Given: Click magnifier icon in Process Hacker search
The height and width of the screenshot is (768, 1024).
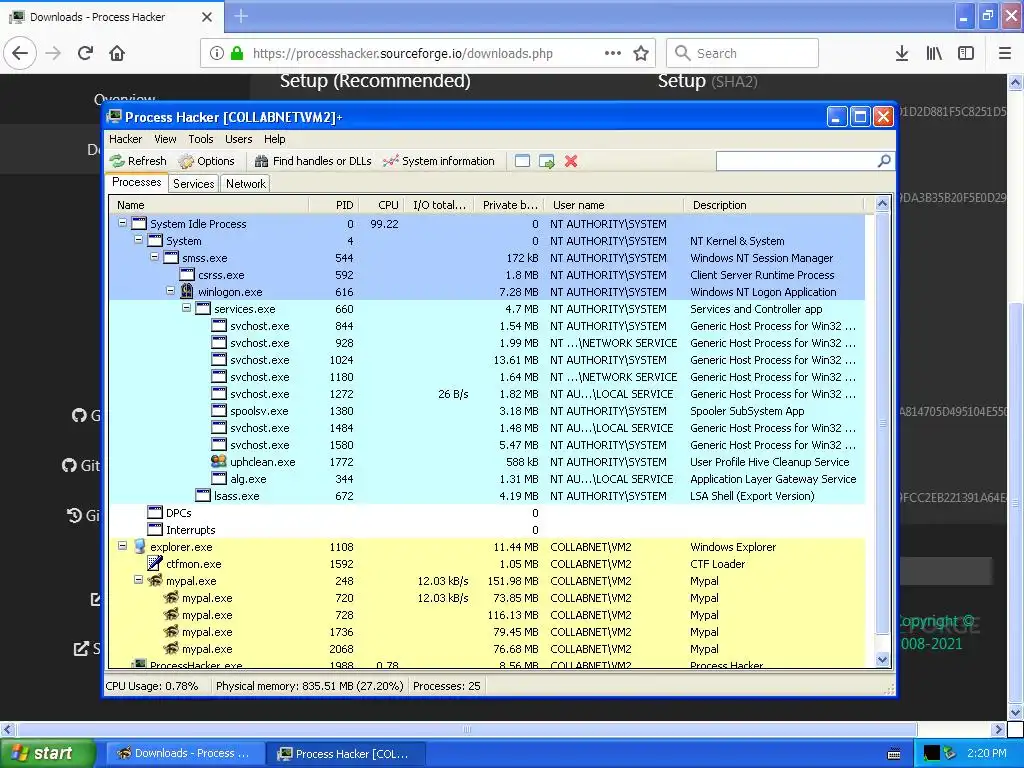Looking at the screenshot, I should (x=884, y=161).
